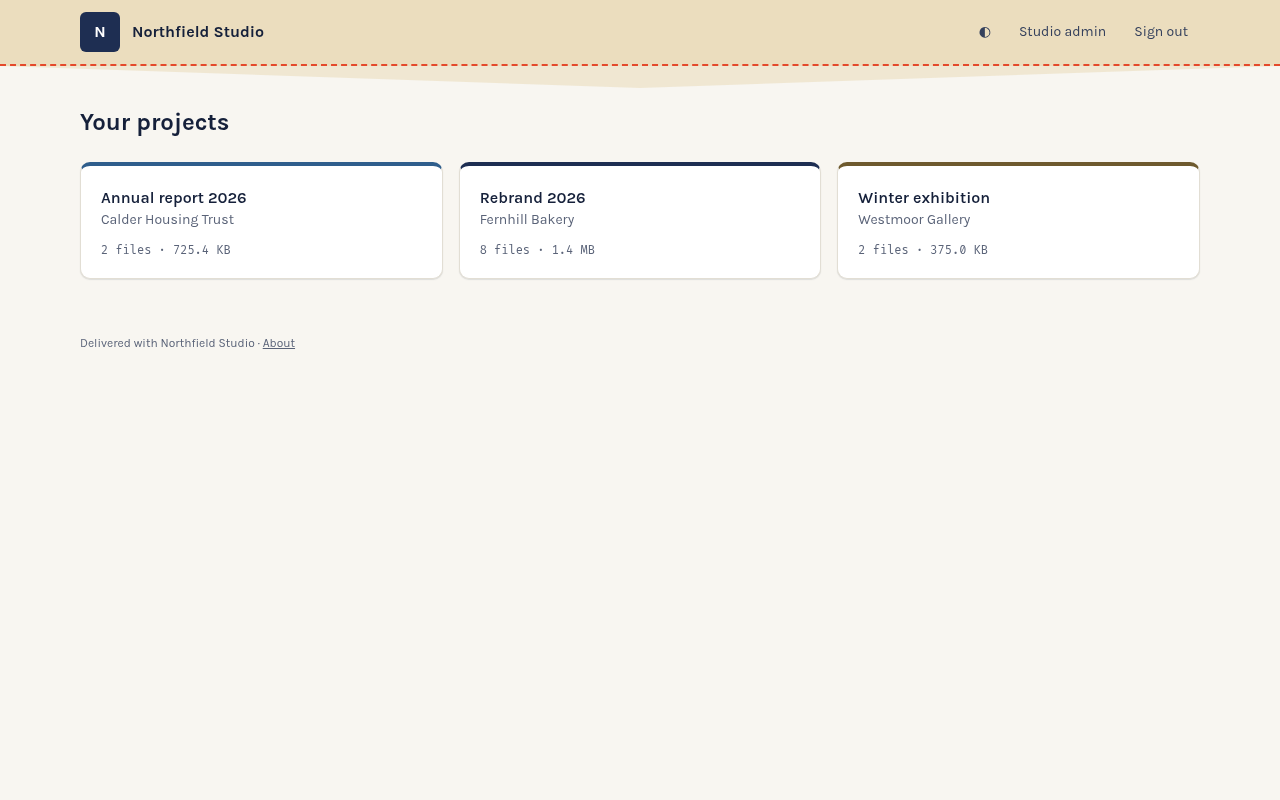This screenshot has height=800, width=1280.
Task: Click the Northfield Studio brand name
Action: click(198, 32)
